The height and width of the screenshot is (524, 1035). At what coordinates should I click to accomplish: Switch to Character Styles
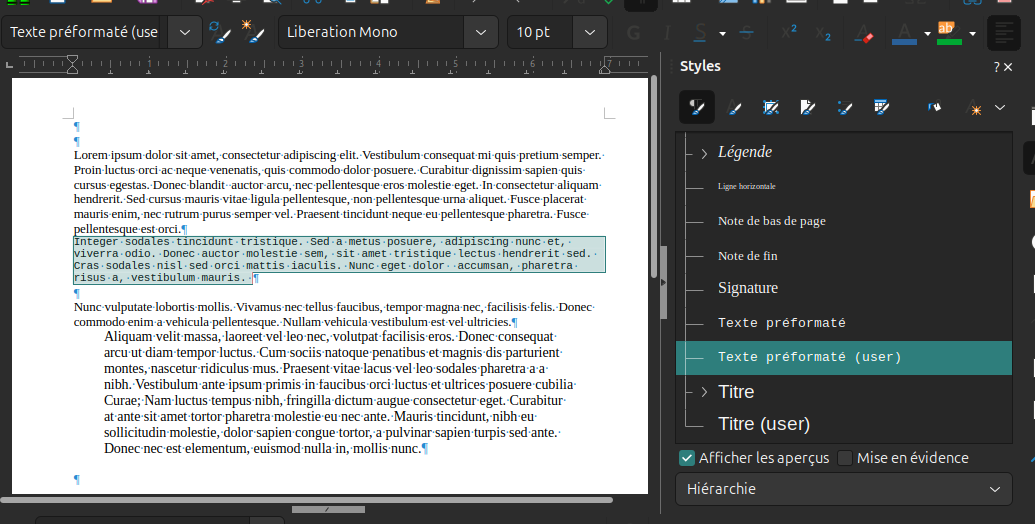point(734,108)
